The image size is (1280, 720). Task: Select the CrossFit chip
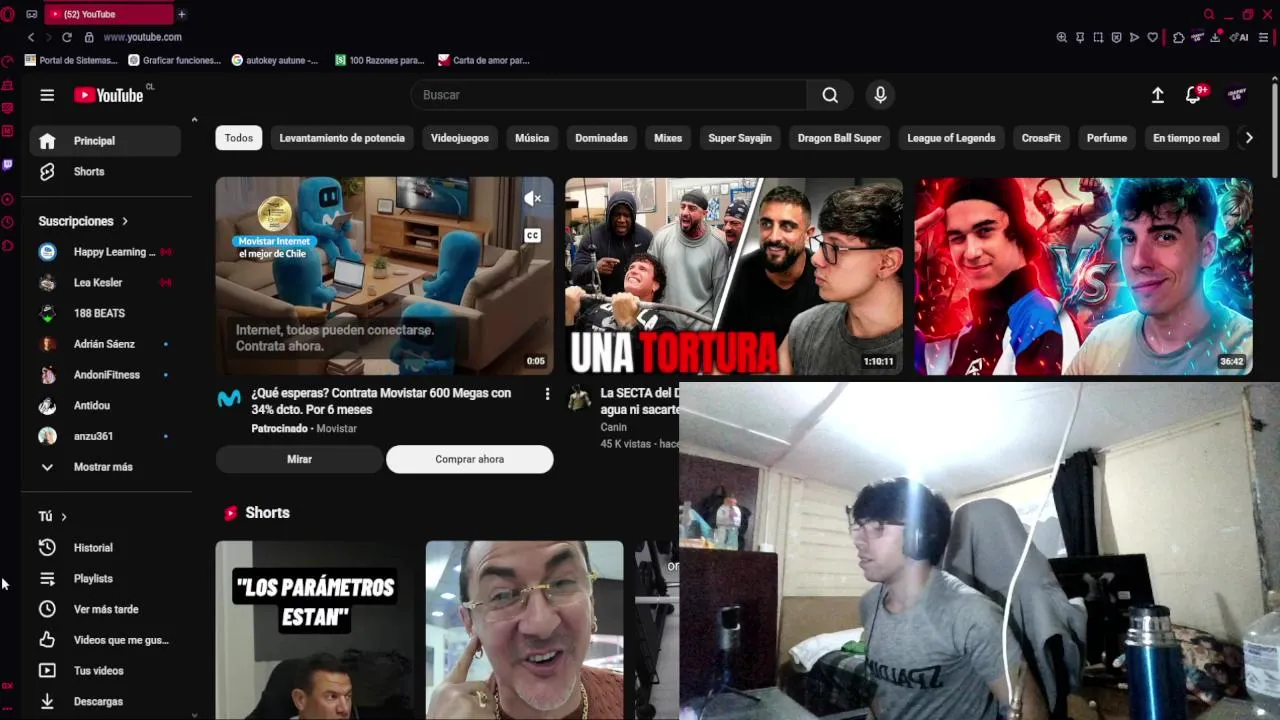pos(1041,138)
